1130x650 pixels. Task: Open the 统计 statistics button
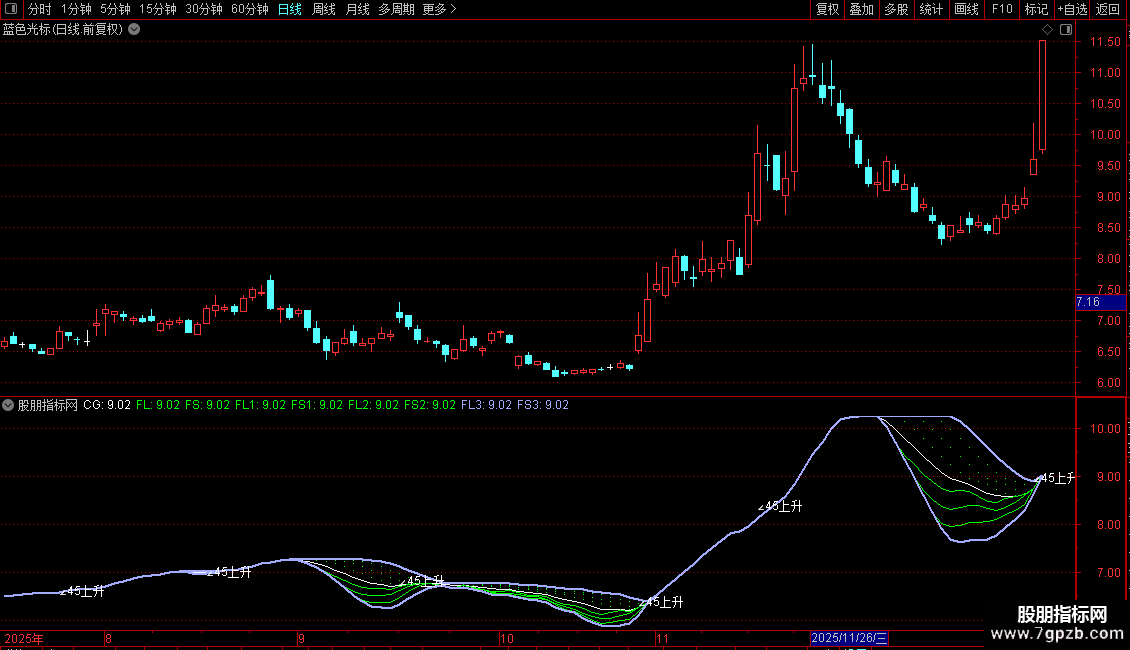[x=931, y=9]
